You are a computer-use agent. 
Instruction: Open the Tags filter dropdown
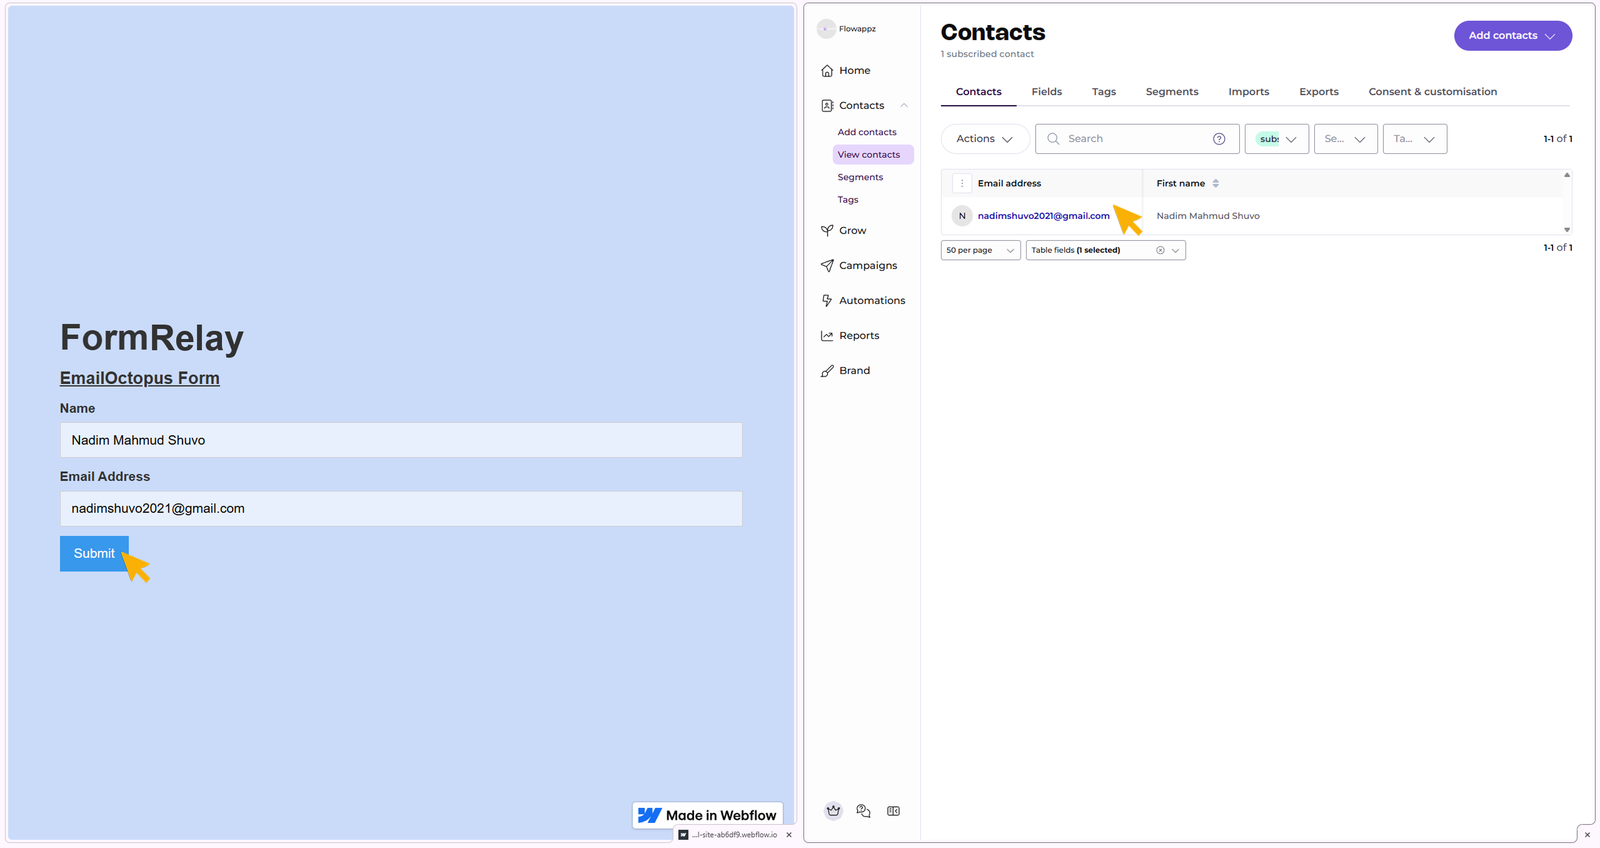pos(1415,139)
